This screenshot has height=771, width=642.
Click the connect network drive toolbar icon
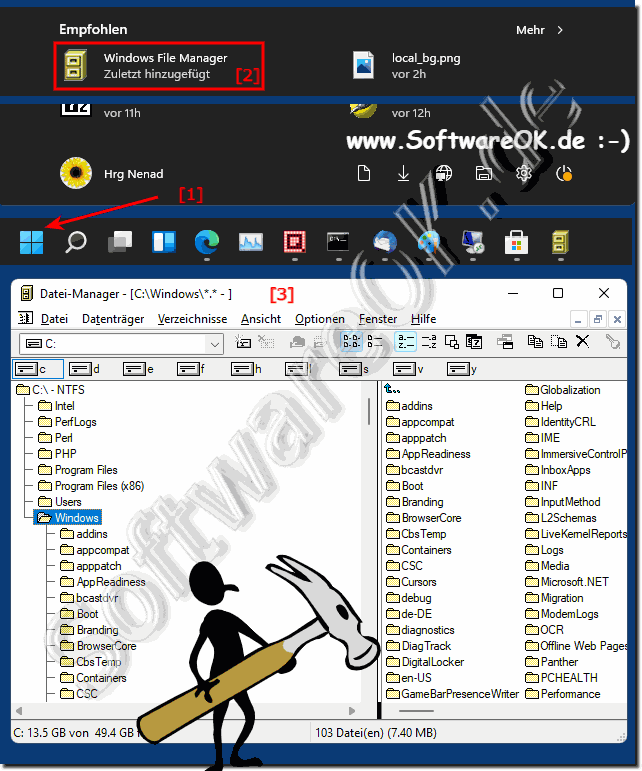(243, 342)
